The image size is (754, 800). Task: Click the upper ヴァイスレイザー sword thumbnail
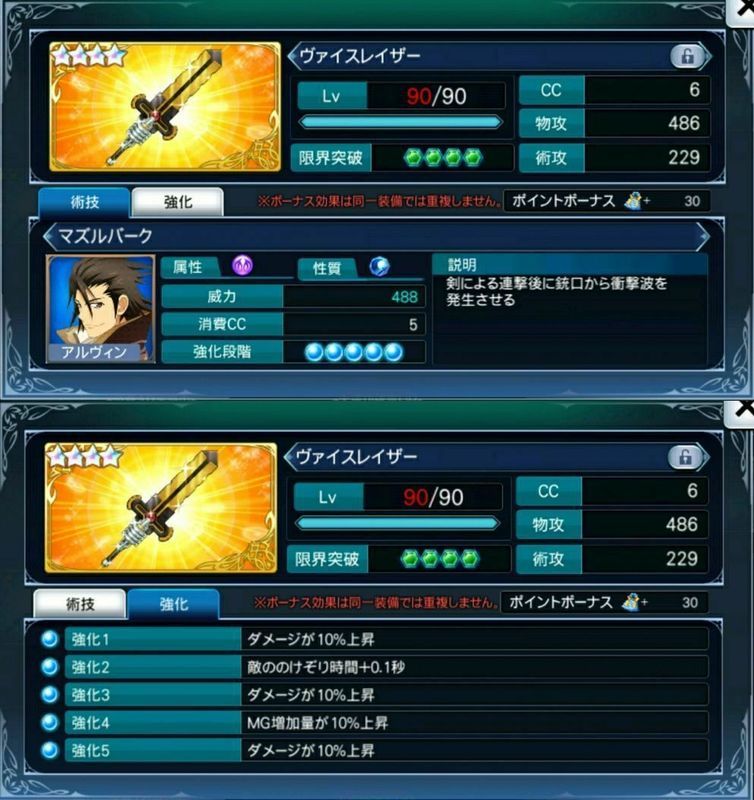coord(165,107)
